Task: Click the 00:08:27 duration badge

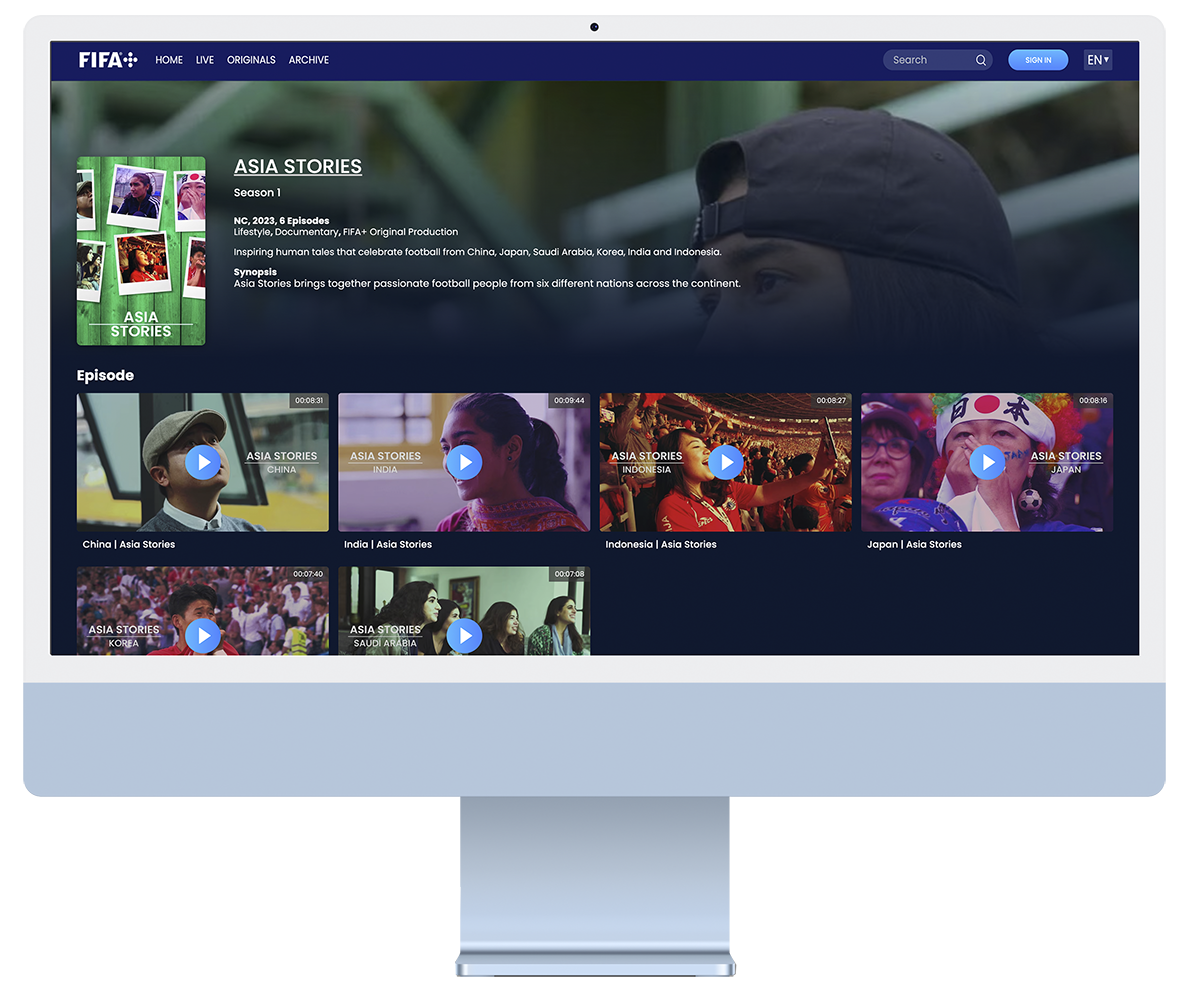Action: click(831, 400)
